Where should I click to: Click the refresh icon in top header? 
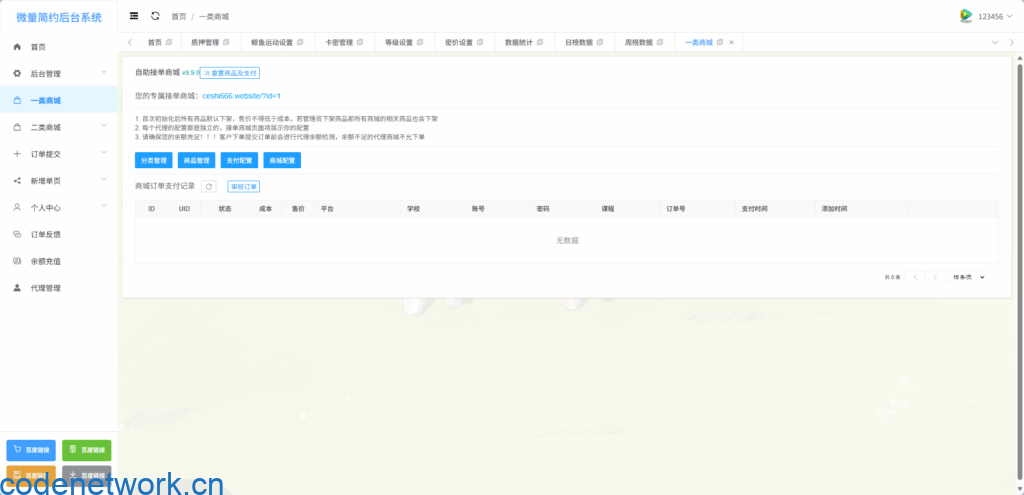pos(155,16)
